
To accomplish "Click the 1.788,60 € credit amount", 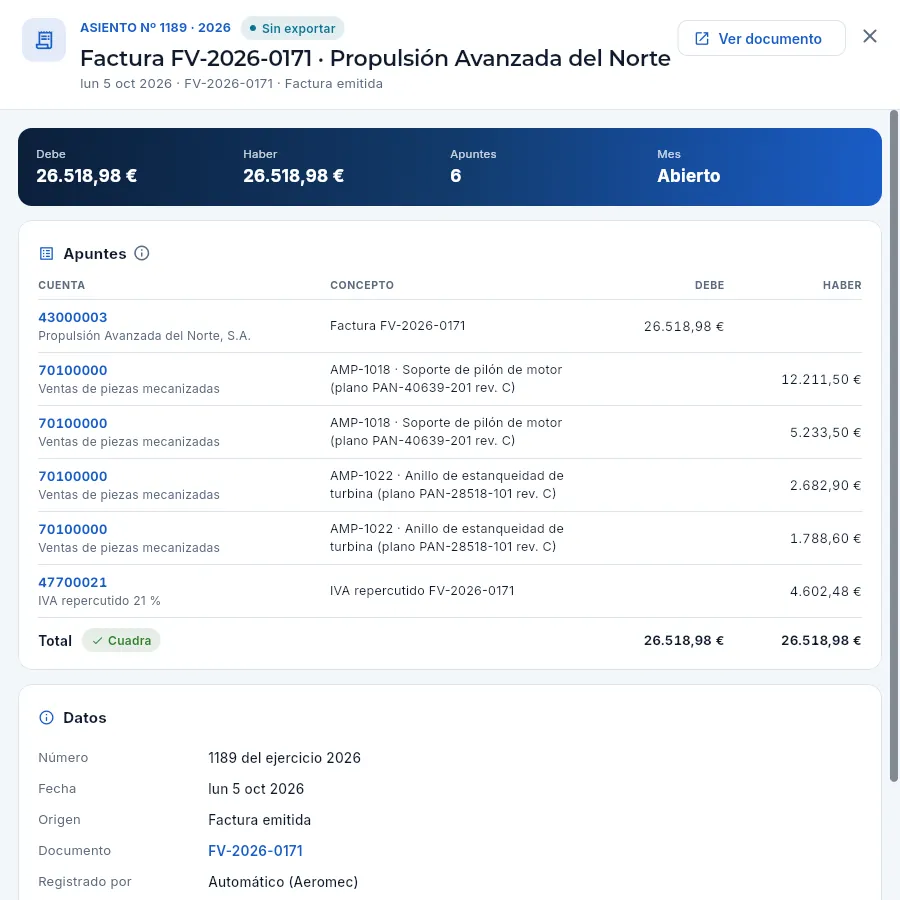I will [x=825, y=538].
